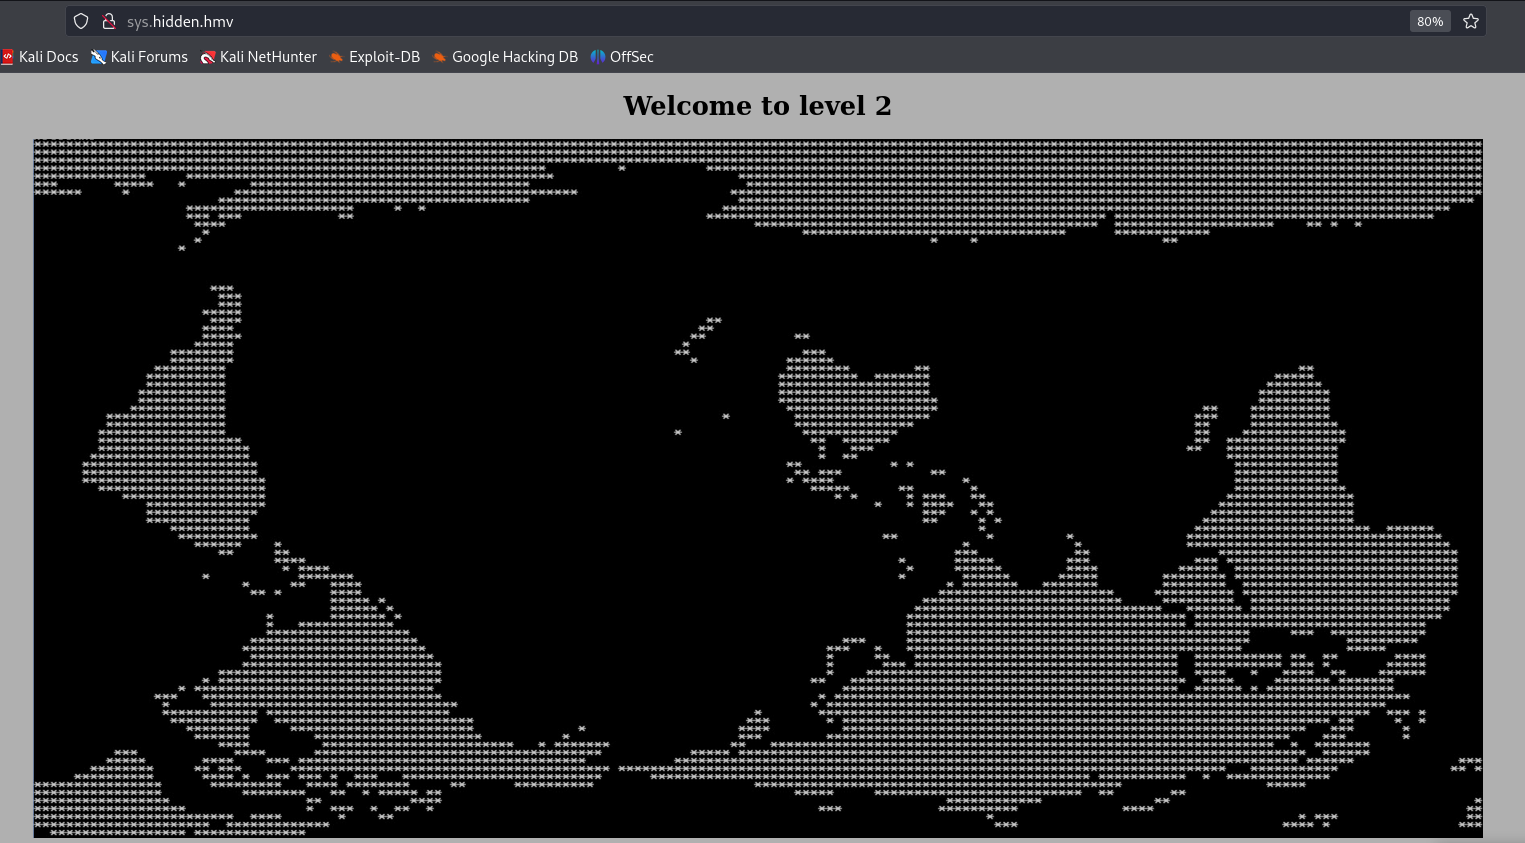Click the empty area of the address bar
This screenshot has width=1525, height=843.
[800, 21]
